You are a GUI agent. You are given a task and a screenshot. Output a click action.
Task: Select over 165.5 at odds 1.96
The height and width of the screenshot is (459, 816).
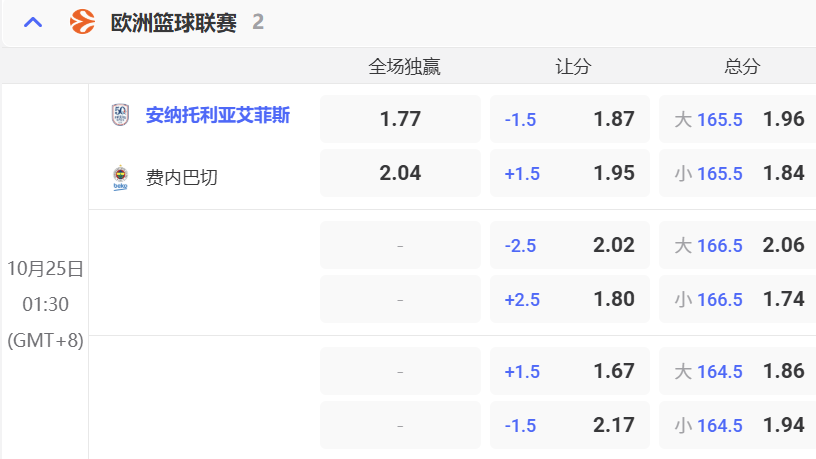pos(737,119)
